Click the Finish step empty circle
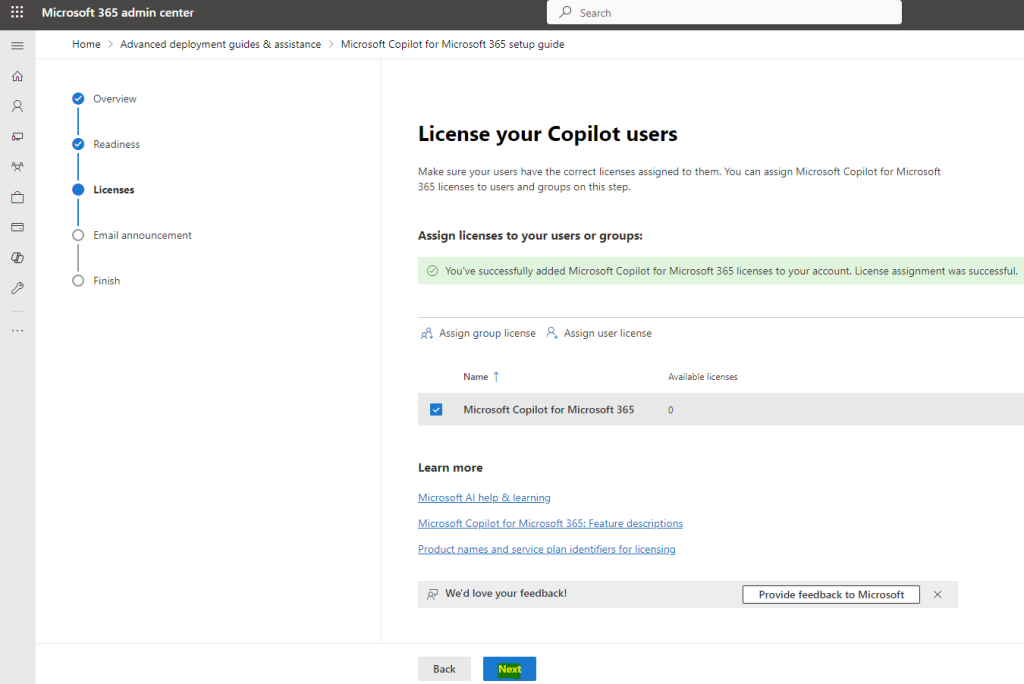This screenshot has width=1024, height=684. [78, 281]
